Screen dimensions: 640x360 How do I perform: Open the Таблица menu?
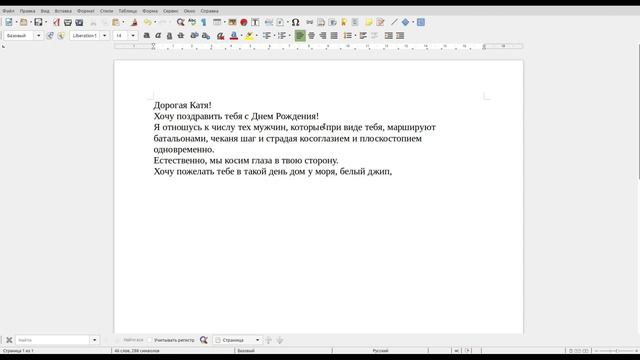click(128, 11)
